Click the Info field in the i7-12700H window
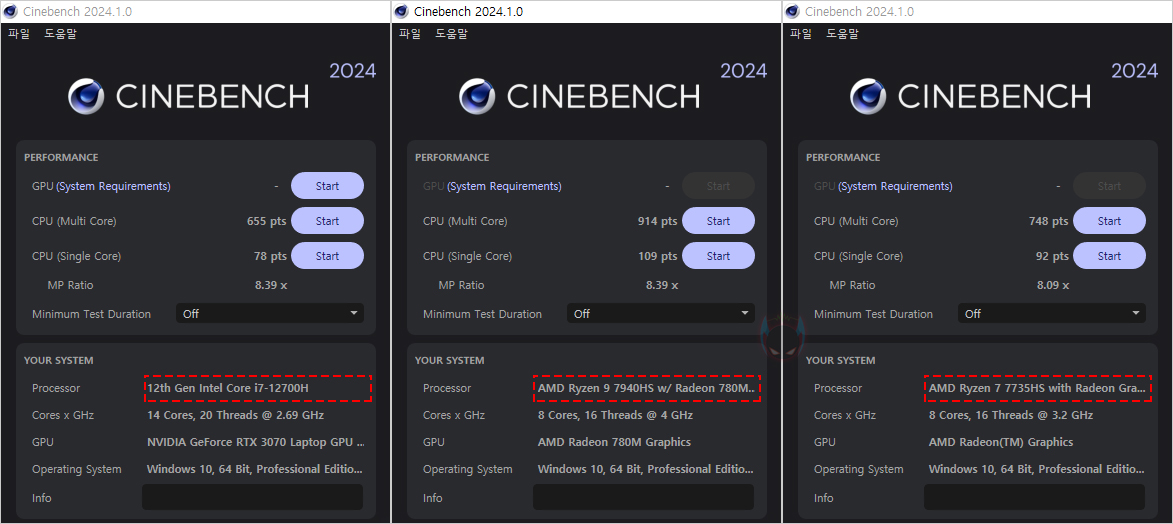The height and width of the screenshot is (524, 1173). pyautogui.click(x=252, y=497)
